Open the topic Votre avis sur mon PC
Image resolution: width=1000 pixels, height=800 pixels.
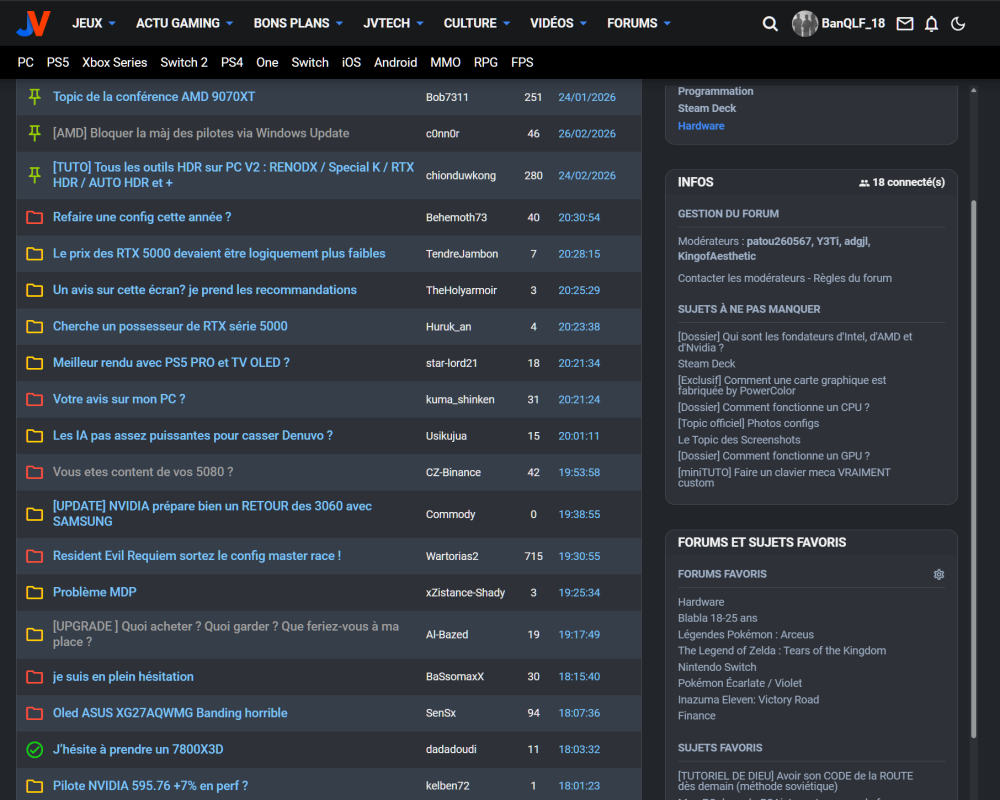pyautogui.click(x=119, y=399)
